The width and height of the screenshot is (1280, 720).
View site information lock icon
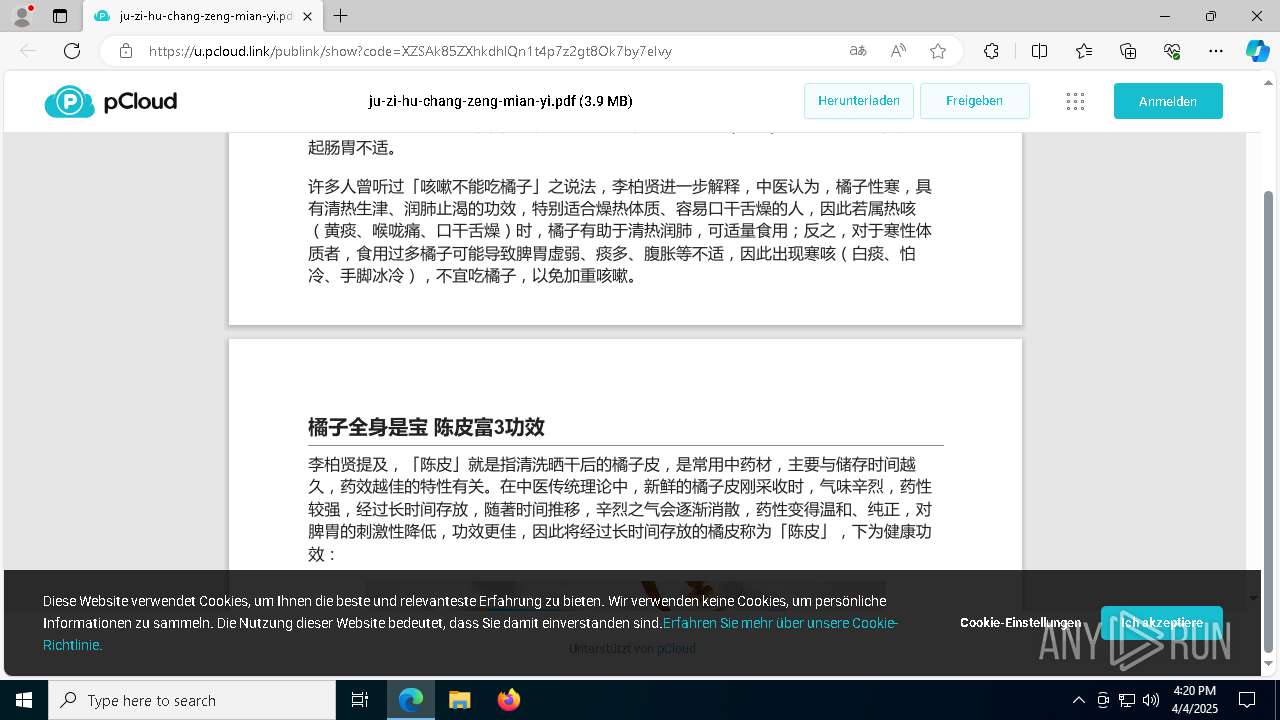[125, 51]
